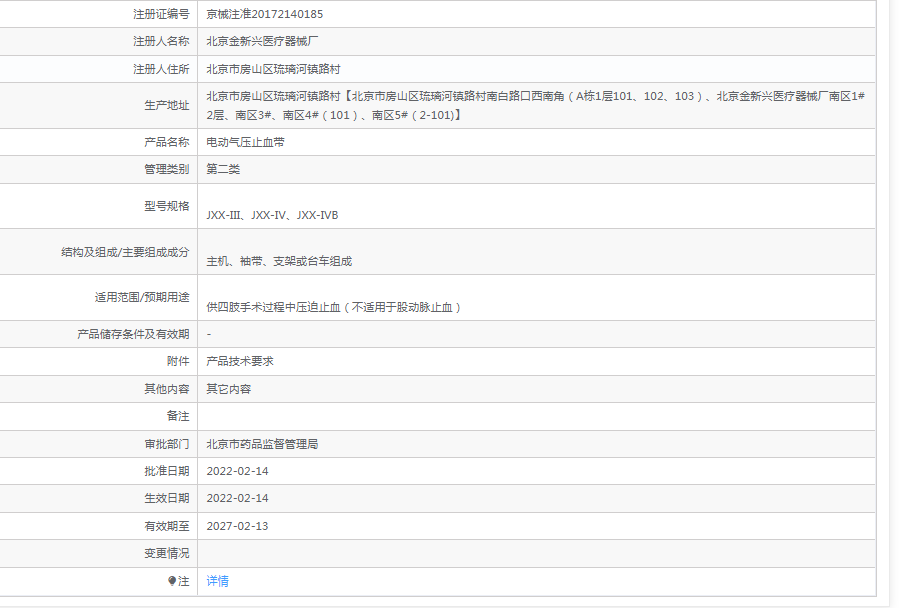Click the lightbulb icon beside 注
Image resolution: width=899 pixels, height=608 pixels.
point(171,581)
